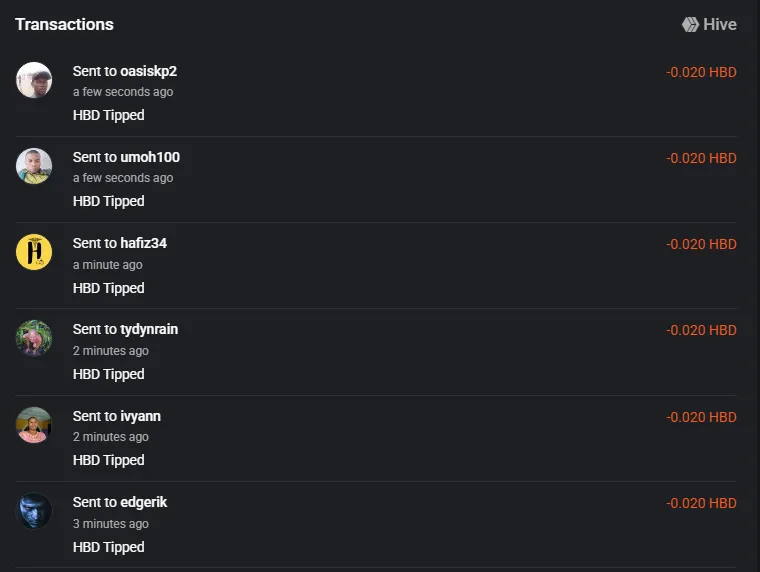Click 'HBD Tipped' memo under ivyann
This screenshot has width=760, height=572.
pyautogui.click(x=109, y=460)
